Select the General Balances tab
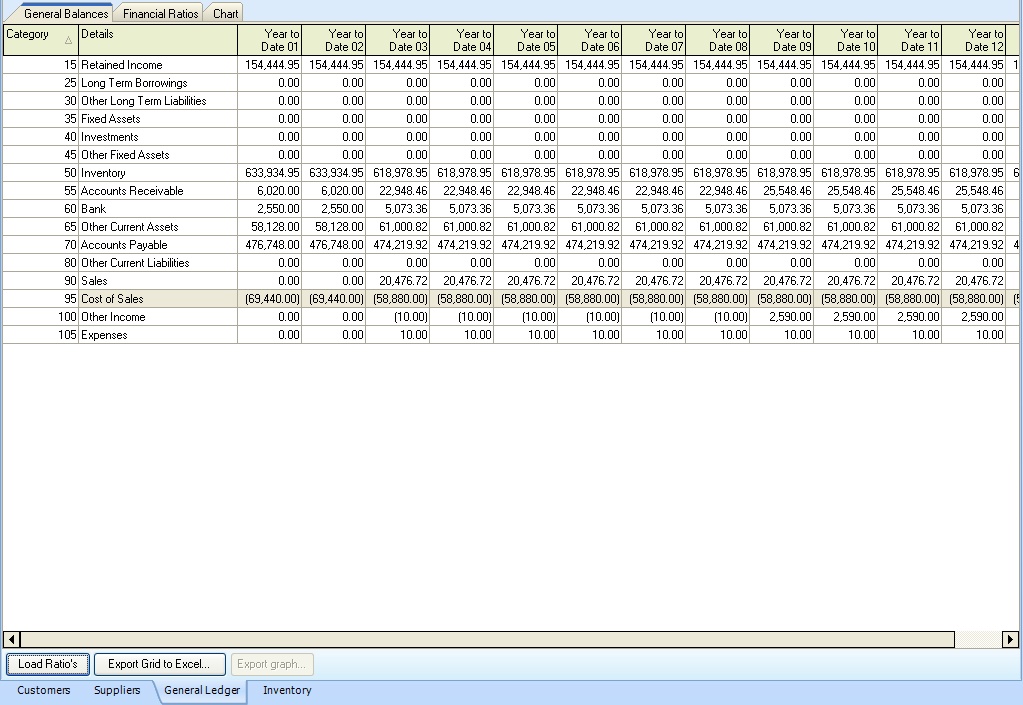1023x705 pixels. [65, 14]
